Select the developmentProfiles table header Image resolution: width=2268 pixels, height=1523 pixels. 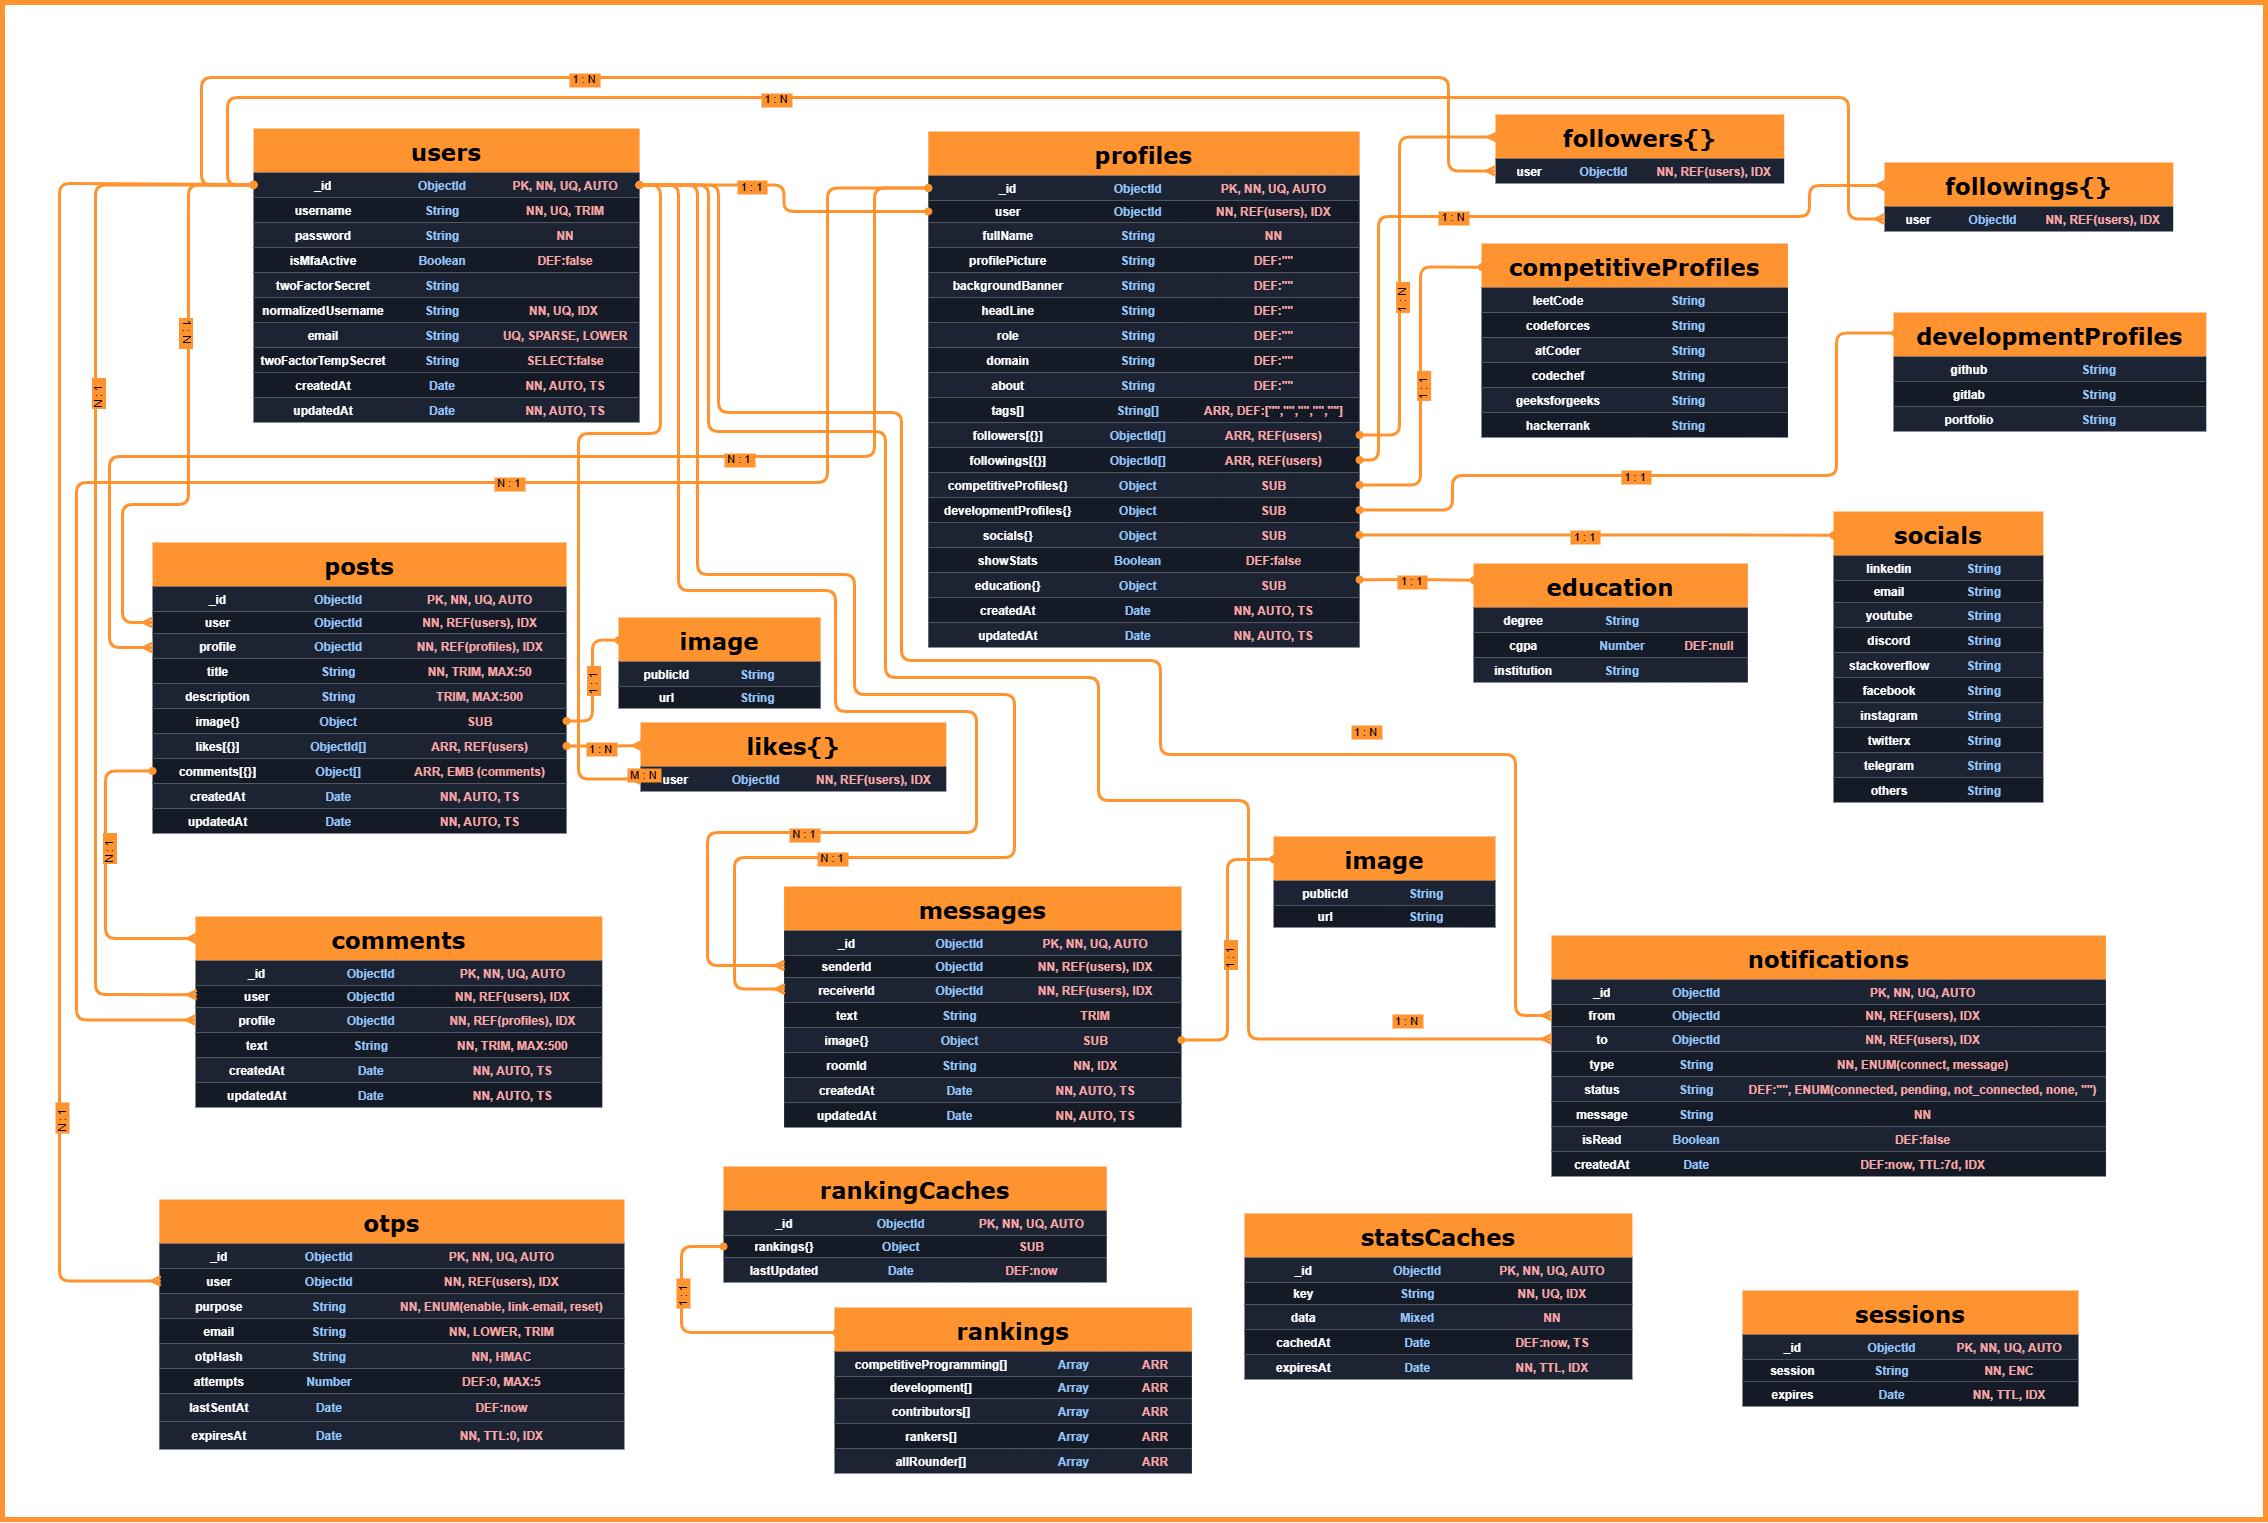[2048, 335]
